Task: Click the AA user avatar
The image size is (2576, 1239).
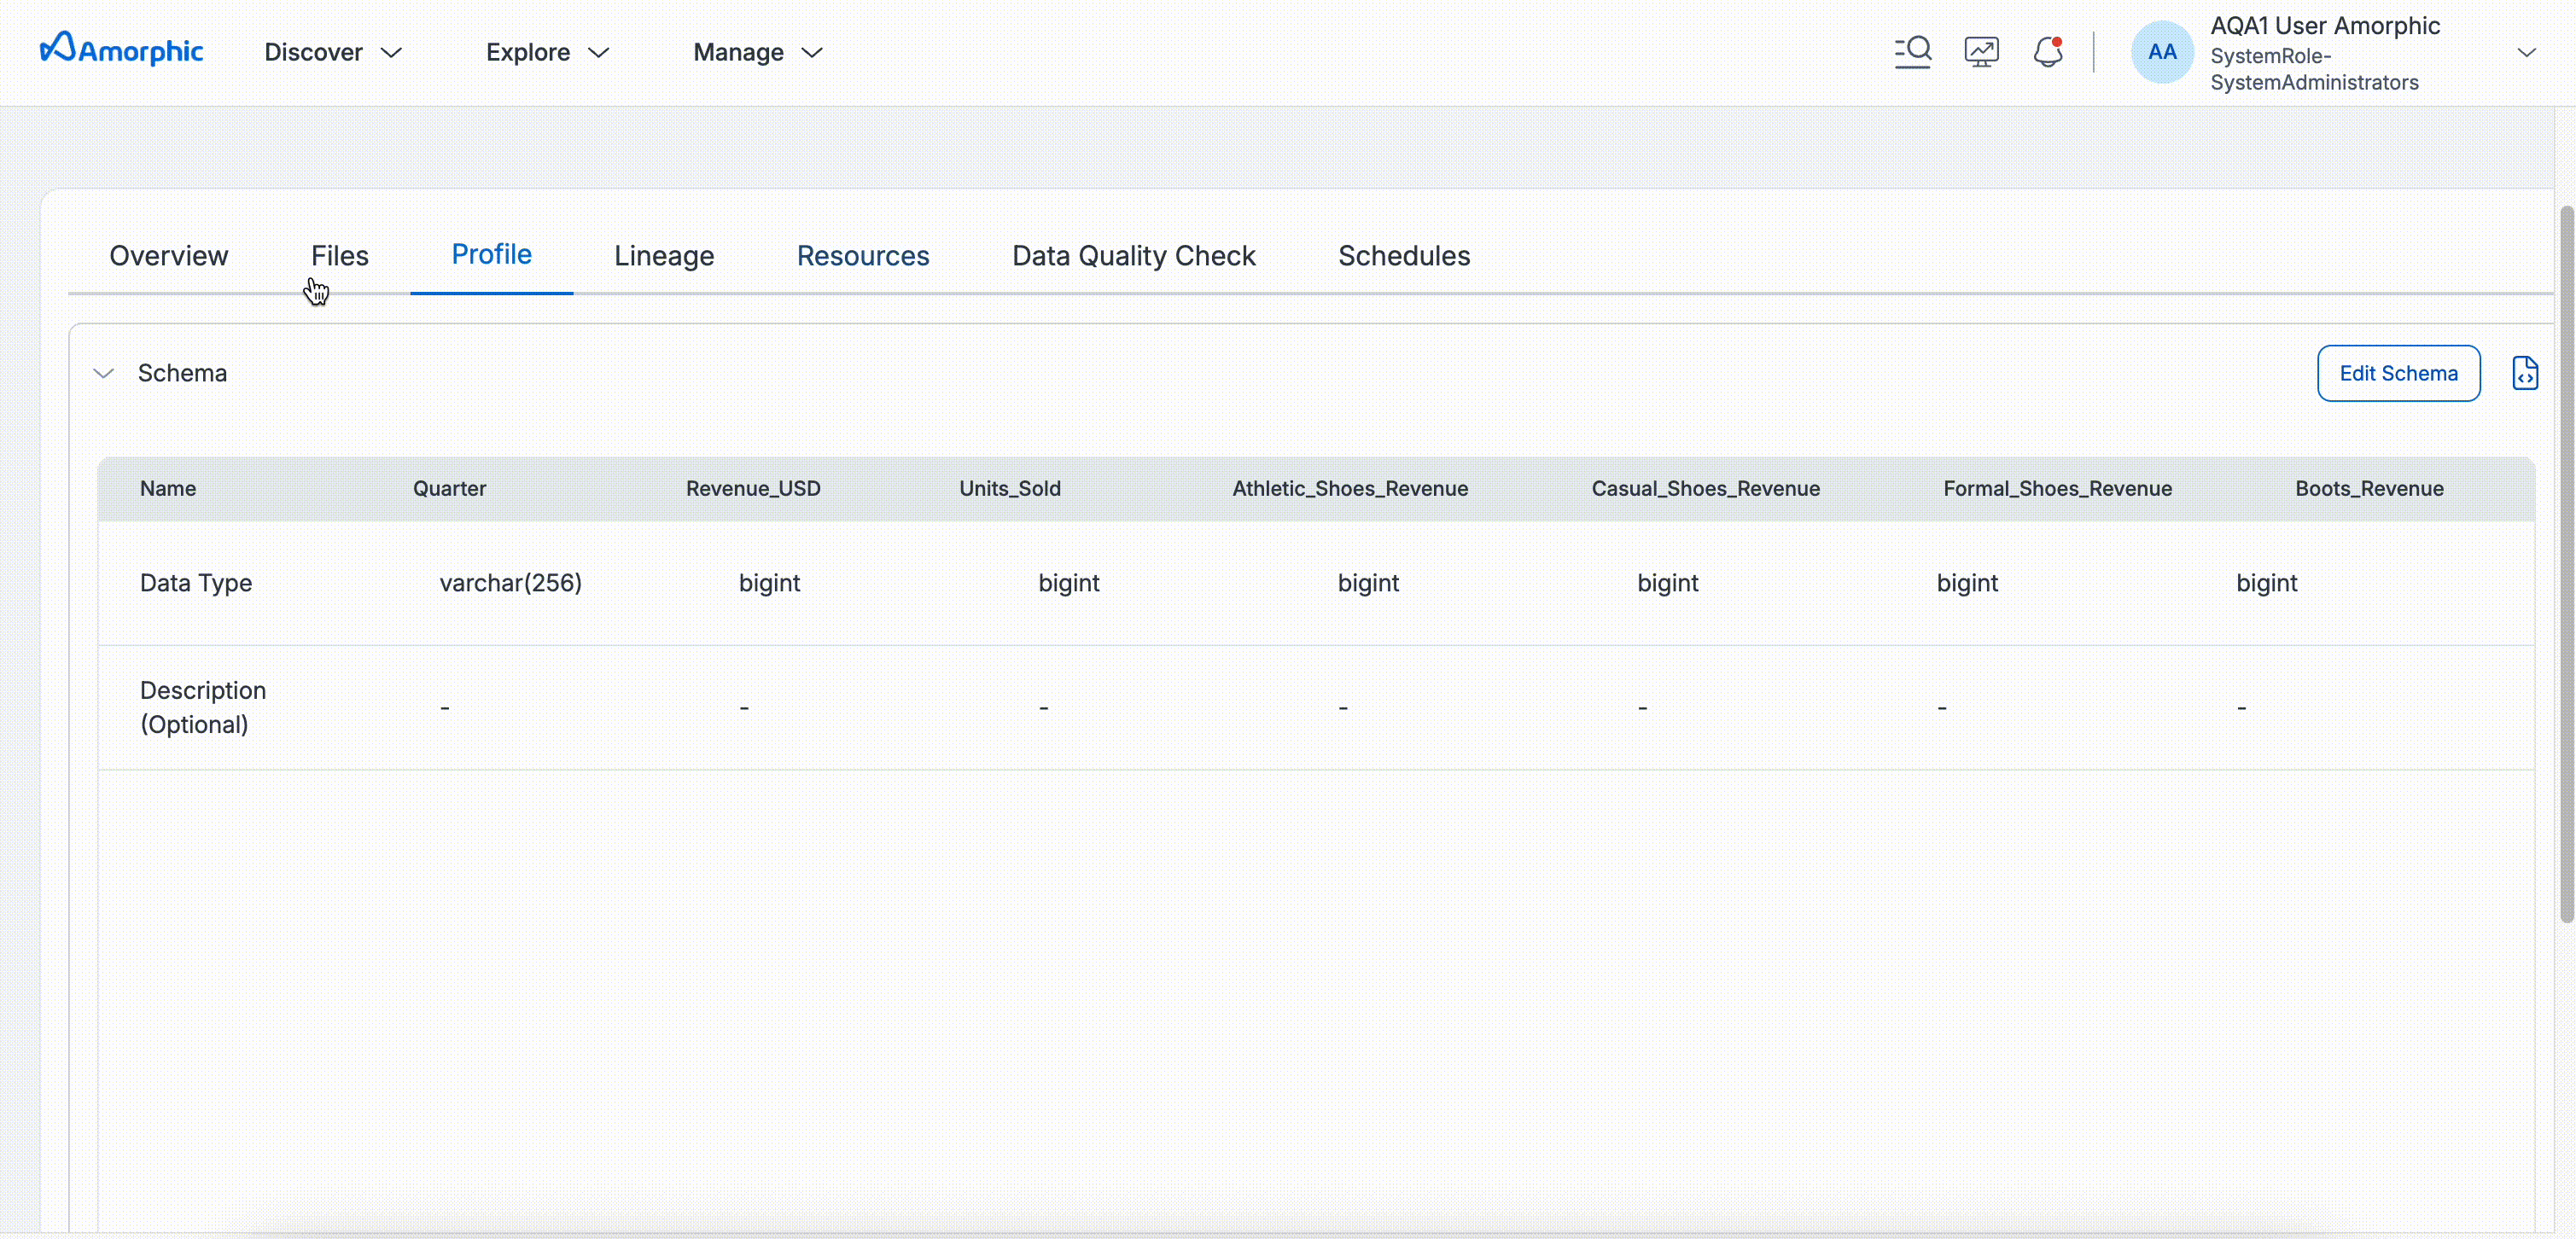Action: pyautogui.click(x=2162, y=52)
